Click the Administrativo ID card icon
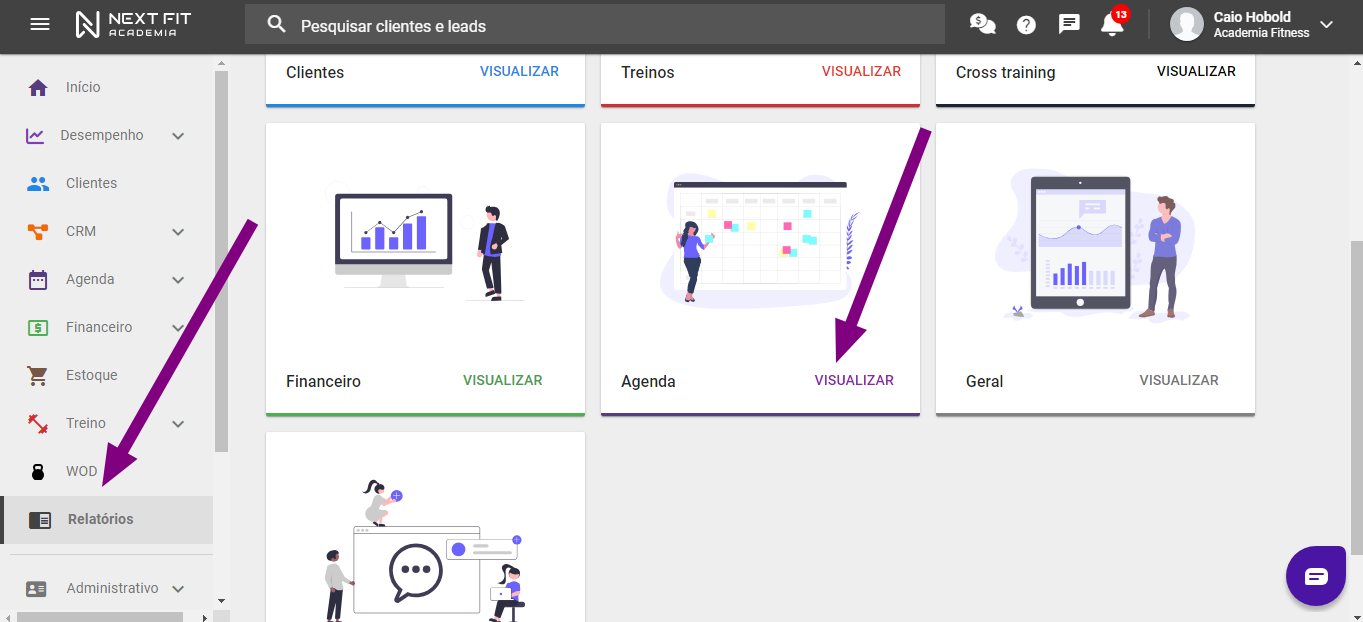Image resolution: width=1363 pixels, height=622 pixels. [36, 589]
